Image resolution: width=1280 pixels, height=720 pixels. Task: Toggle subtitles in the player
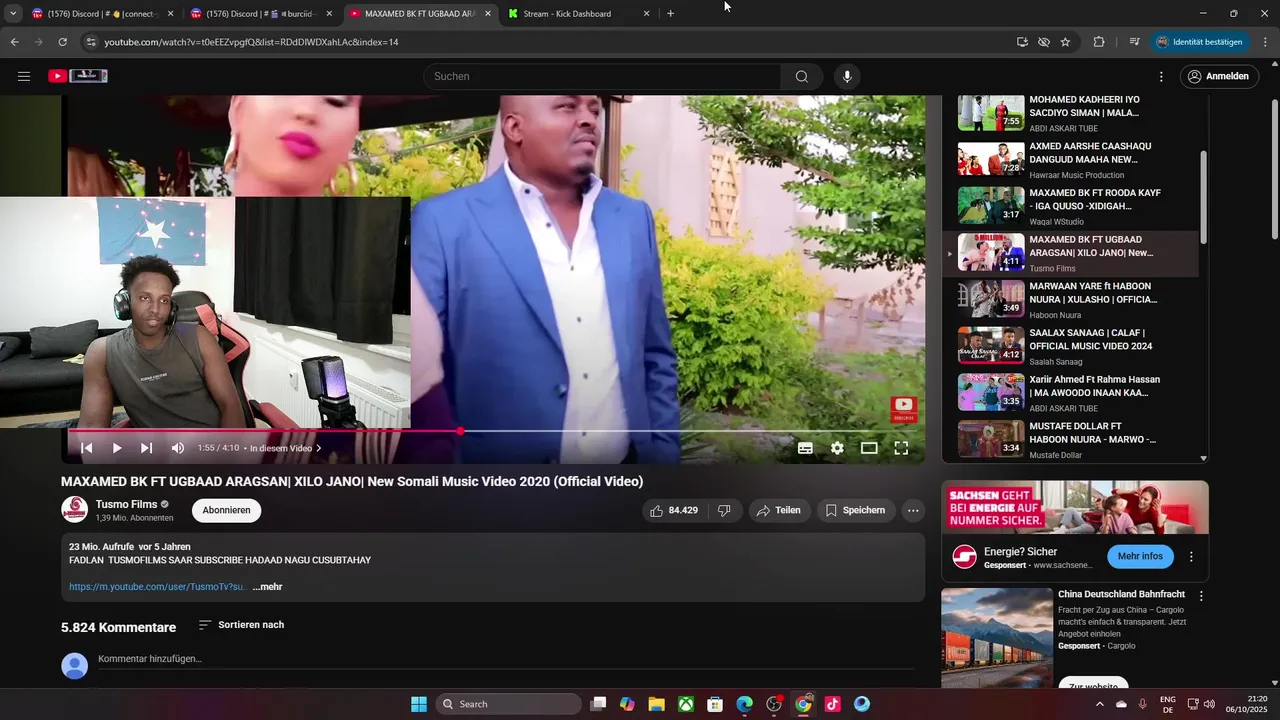coord(805,448)
